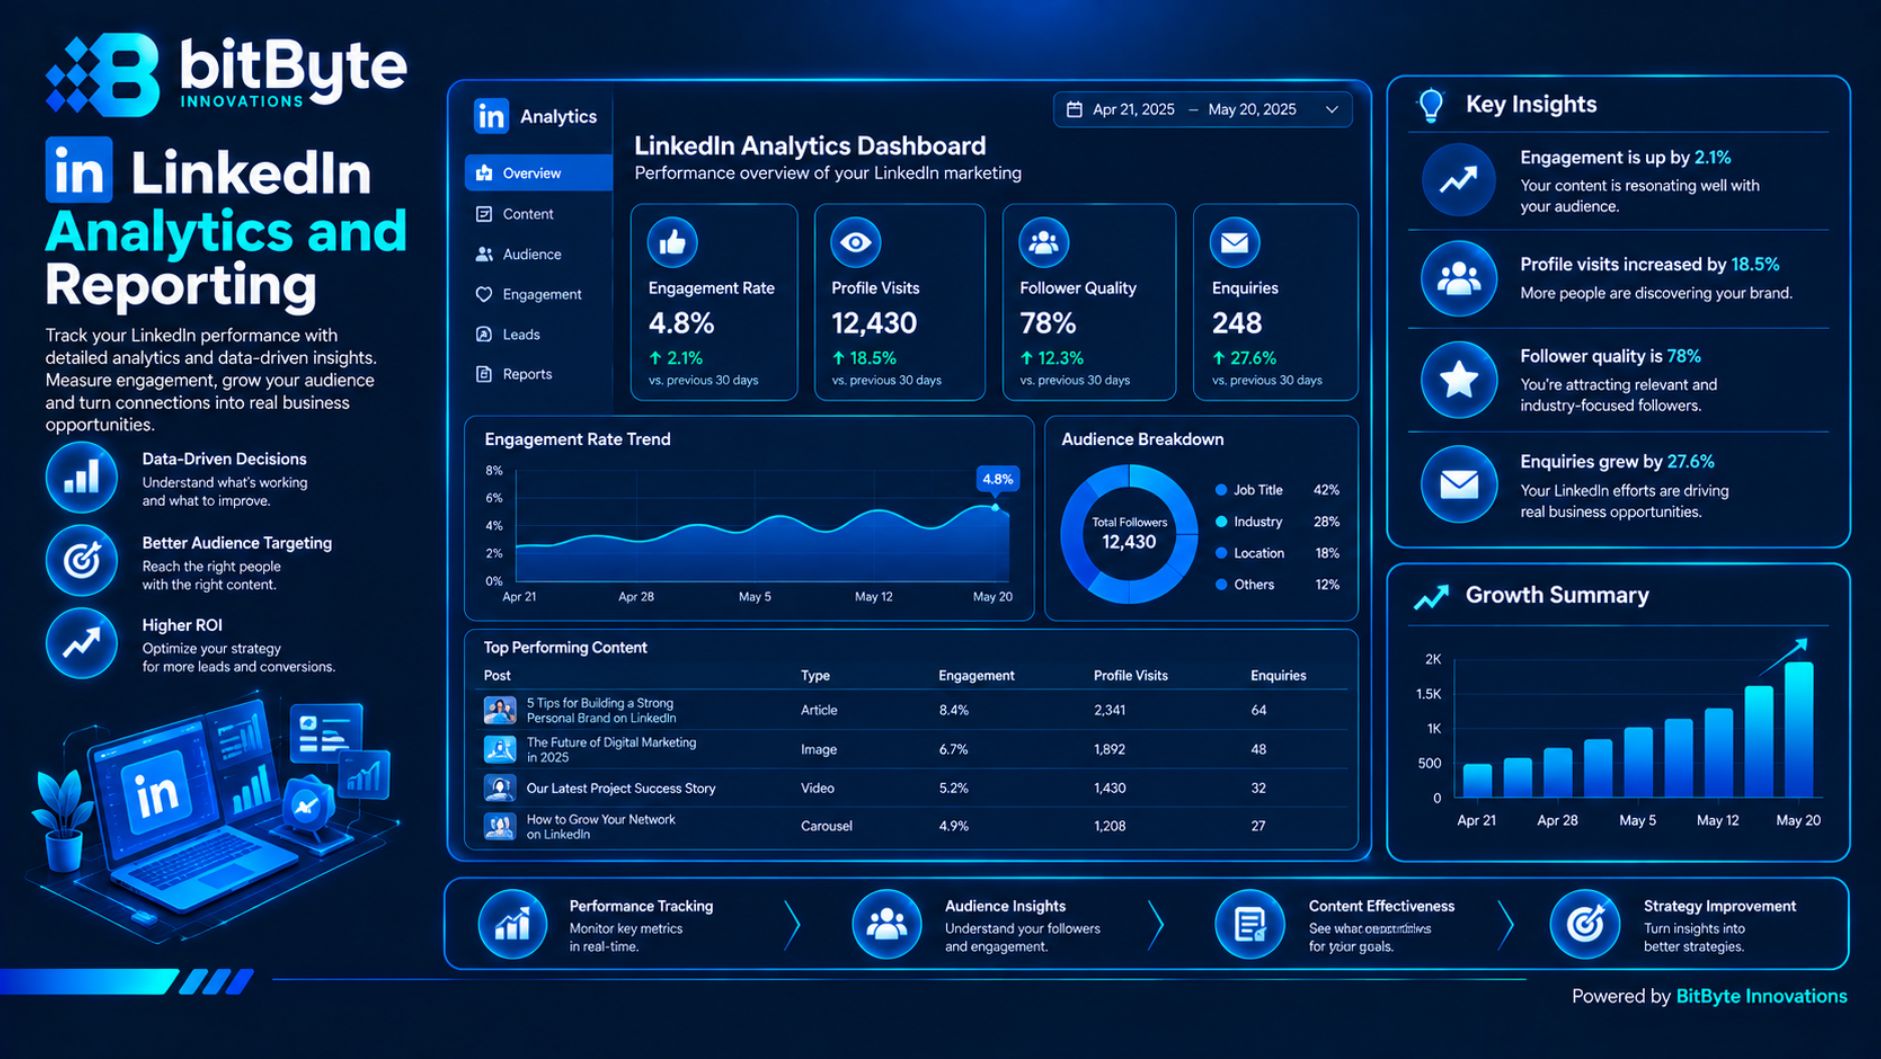Click the Key Insights lightbulb icon
This screenshot has width=1881, height=1059.
click(x=1431, y=105)
